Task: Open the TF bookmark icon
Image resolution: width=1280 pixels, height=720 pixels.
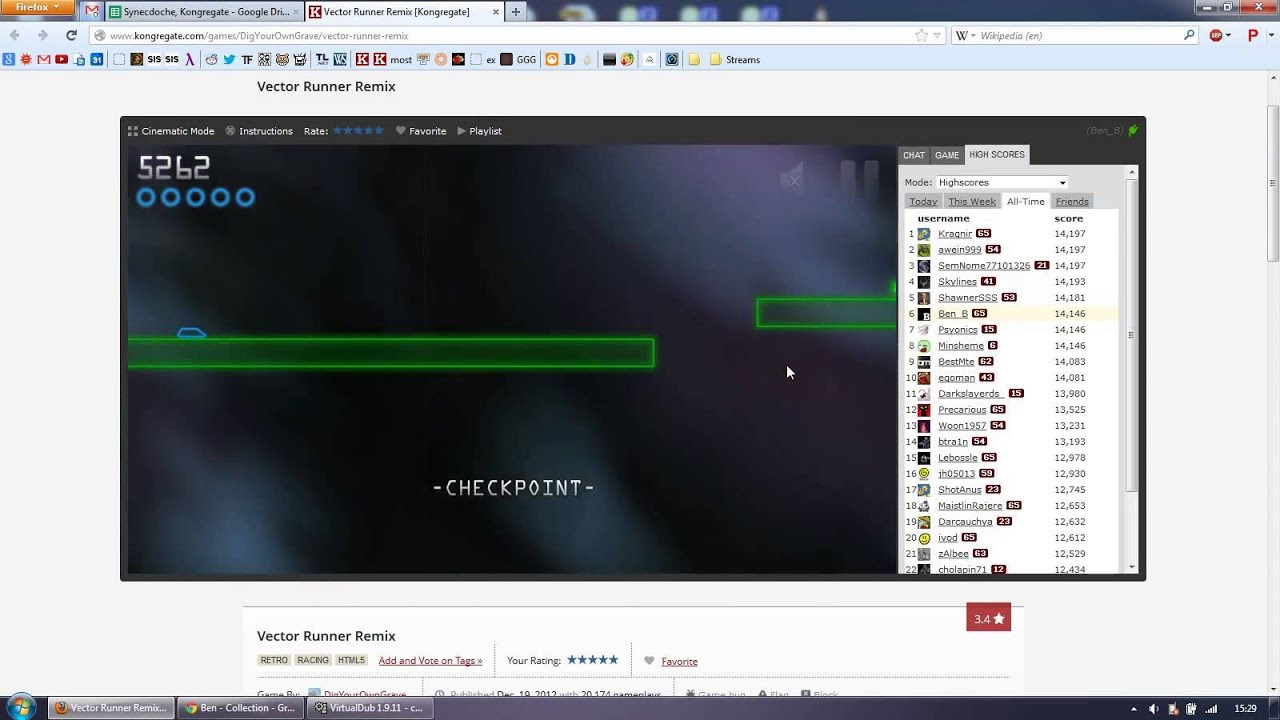Action: coord(247,60)
